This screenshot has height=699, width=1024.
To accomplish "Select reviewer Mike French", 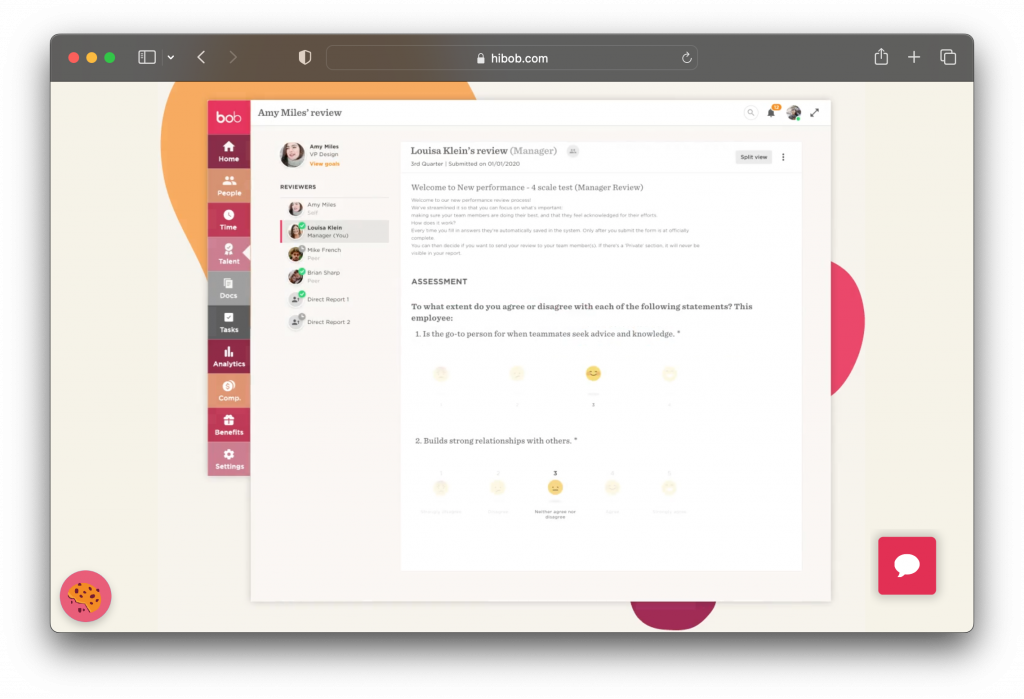I will point(334,253).
